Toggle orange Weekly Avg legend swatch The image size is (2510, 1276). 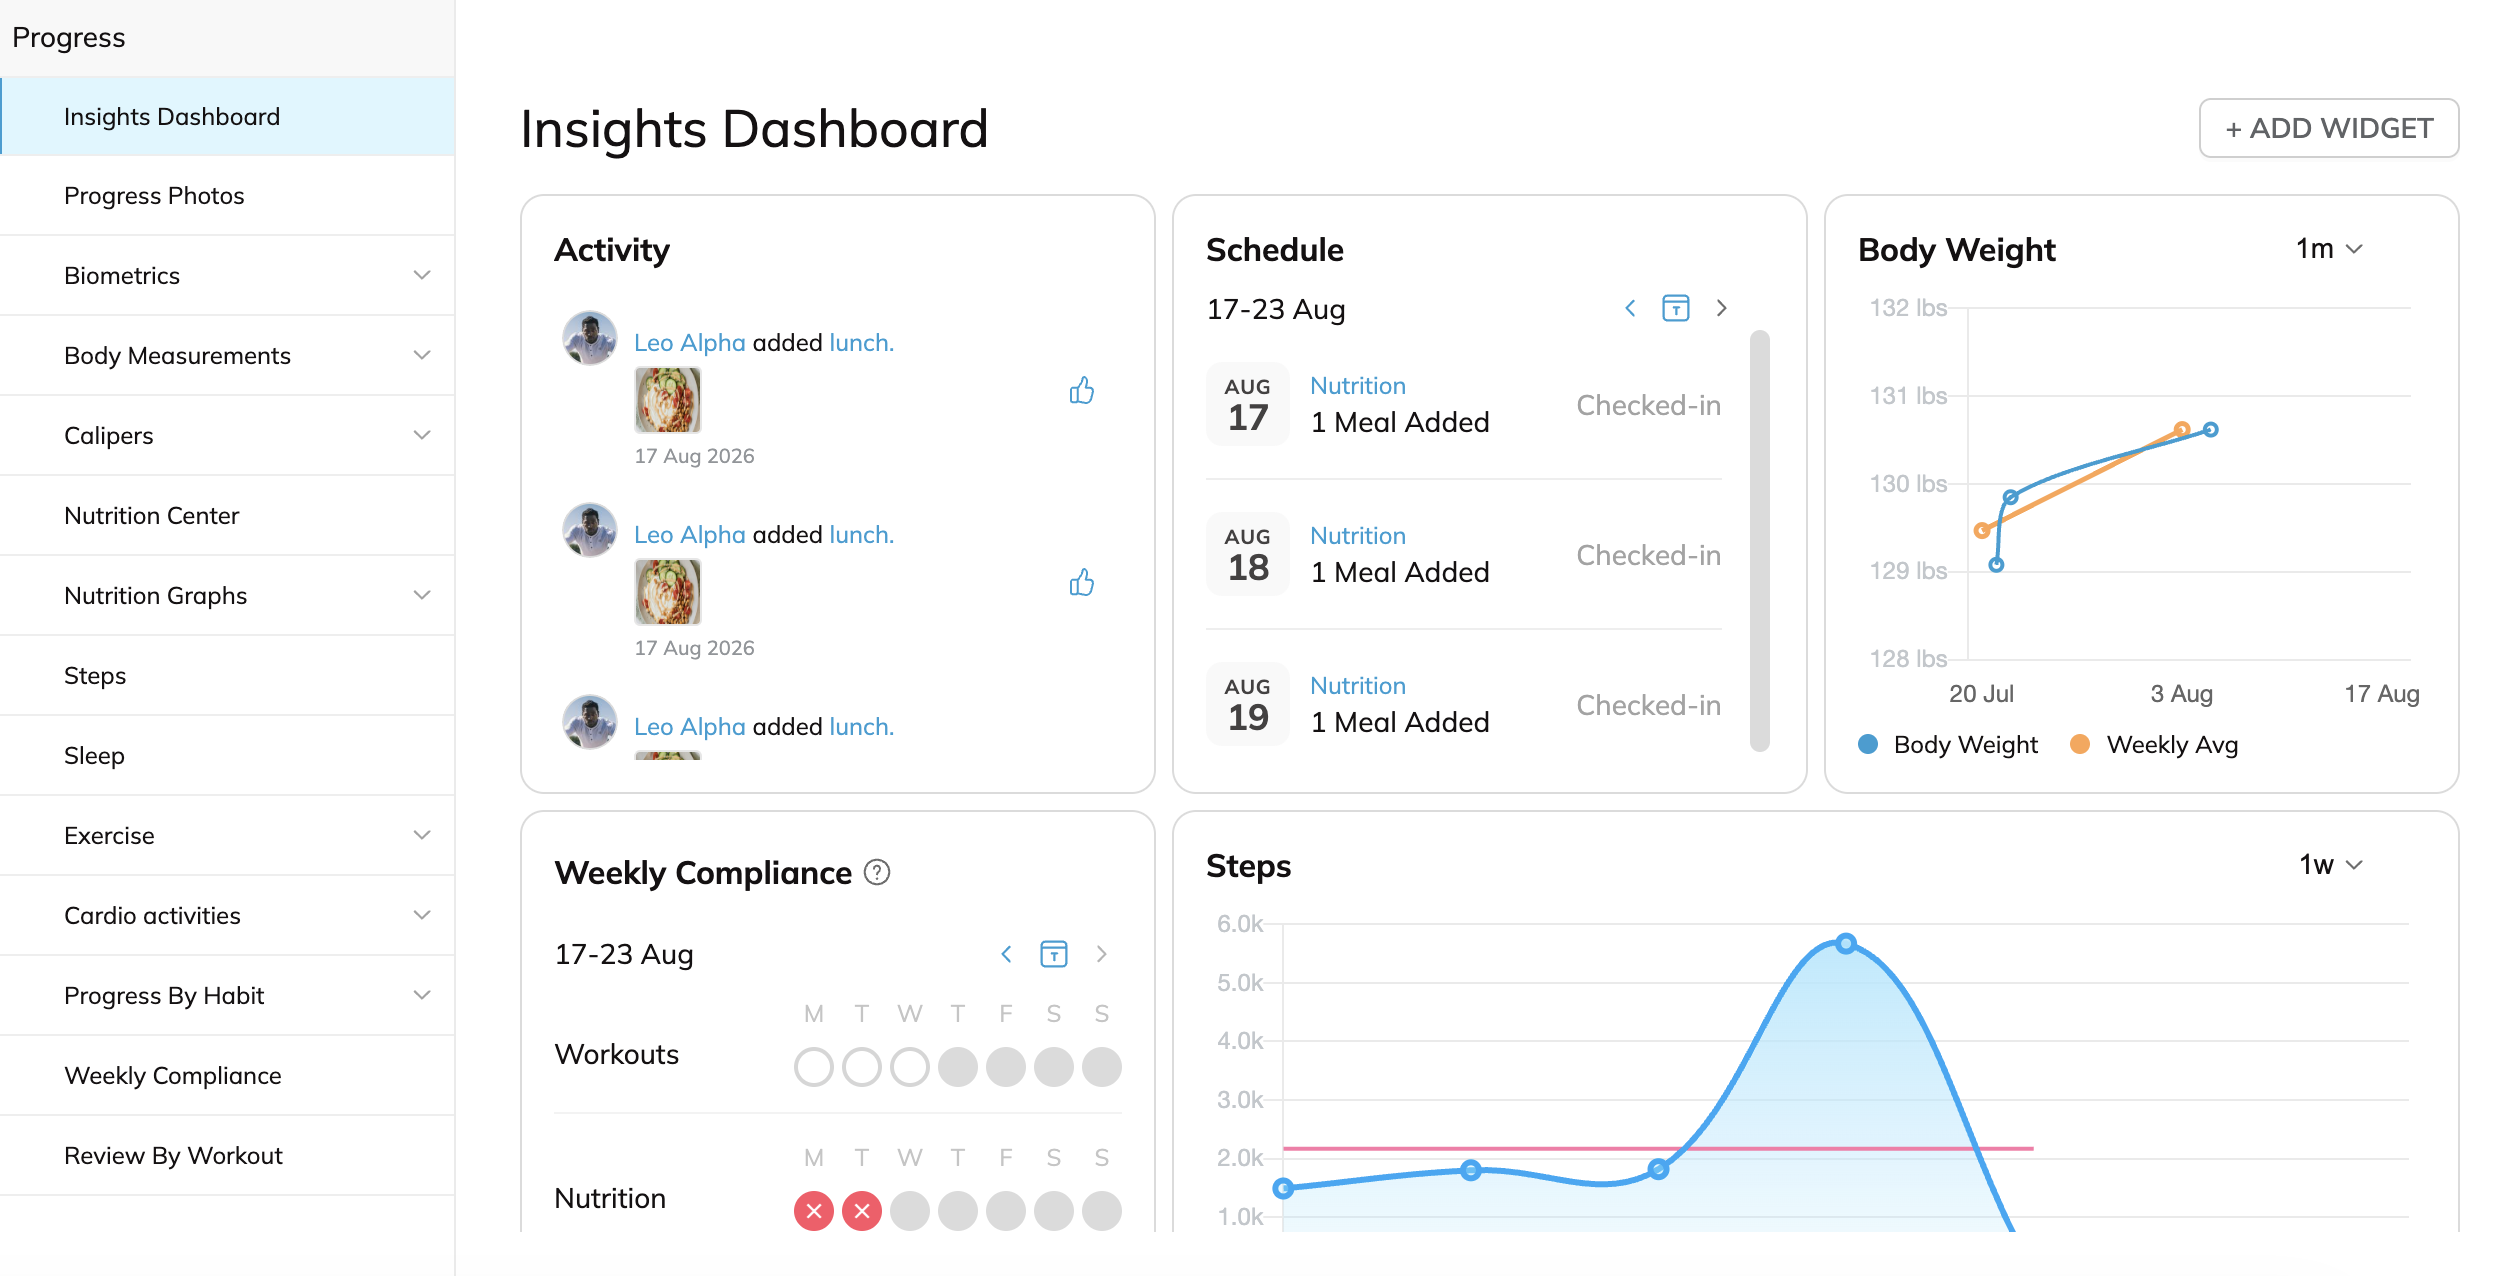2080,744
